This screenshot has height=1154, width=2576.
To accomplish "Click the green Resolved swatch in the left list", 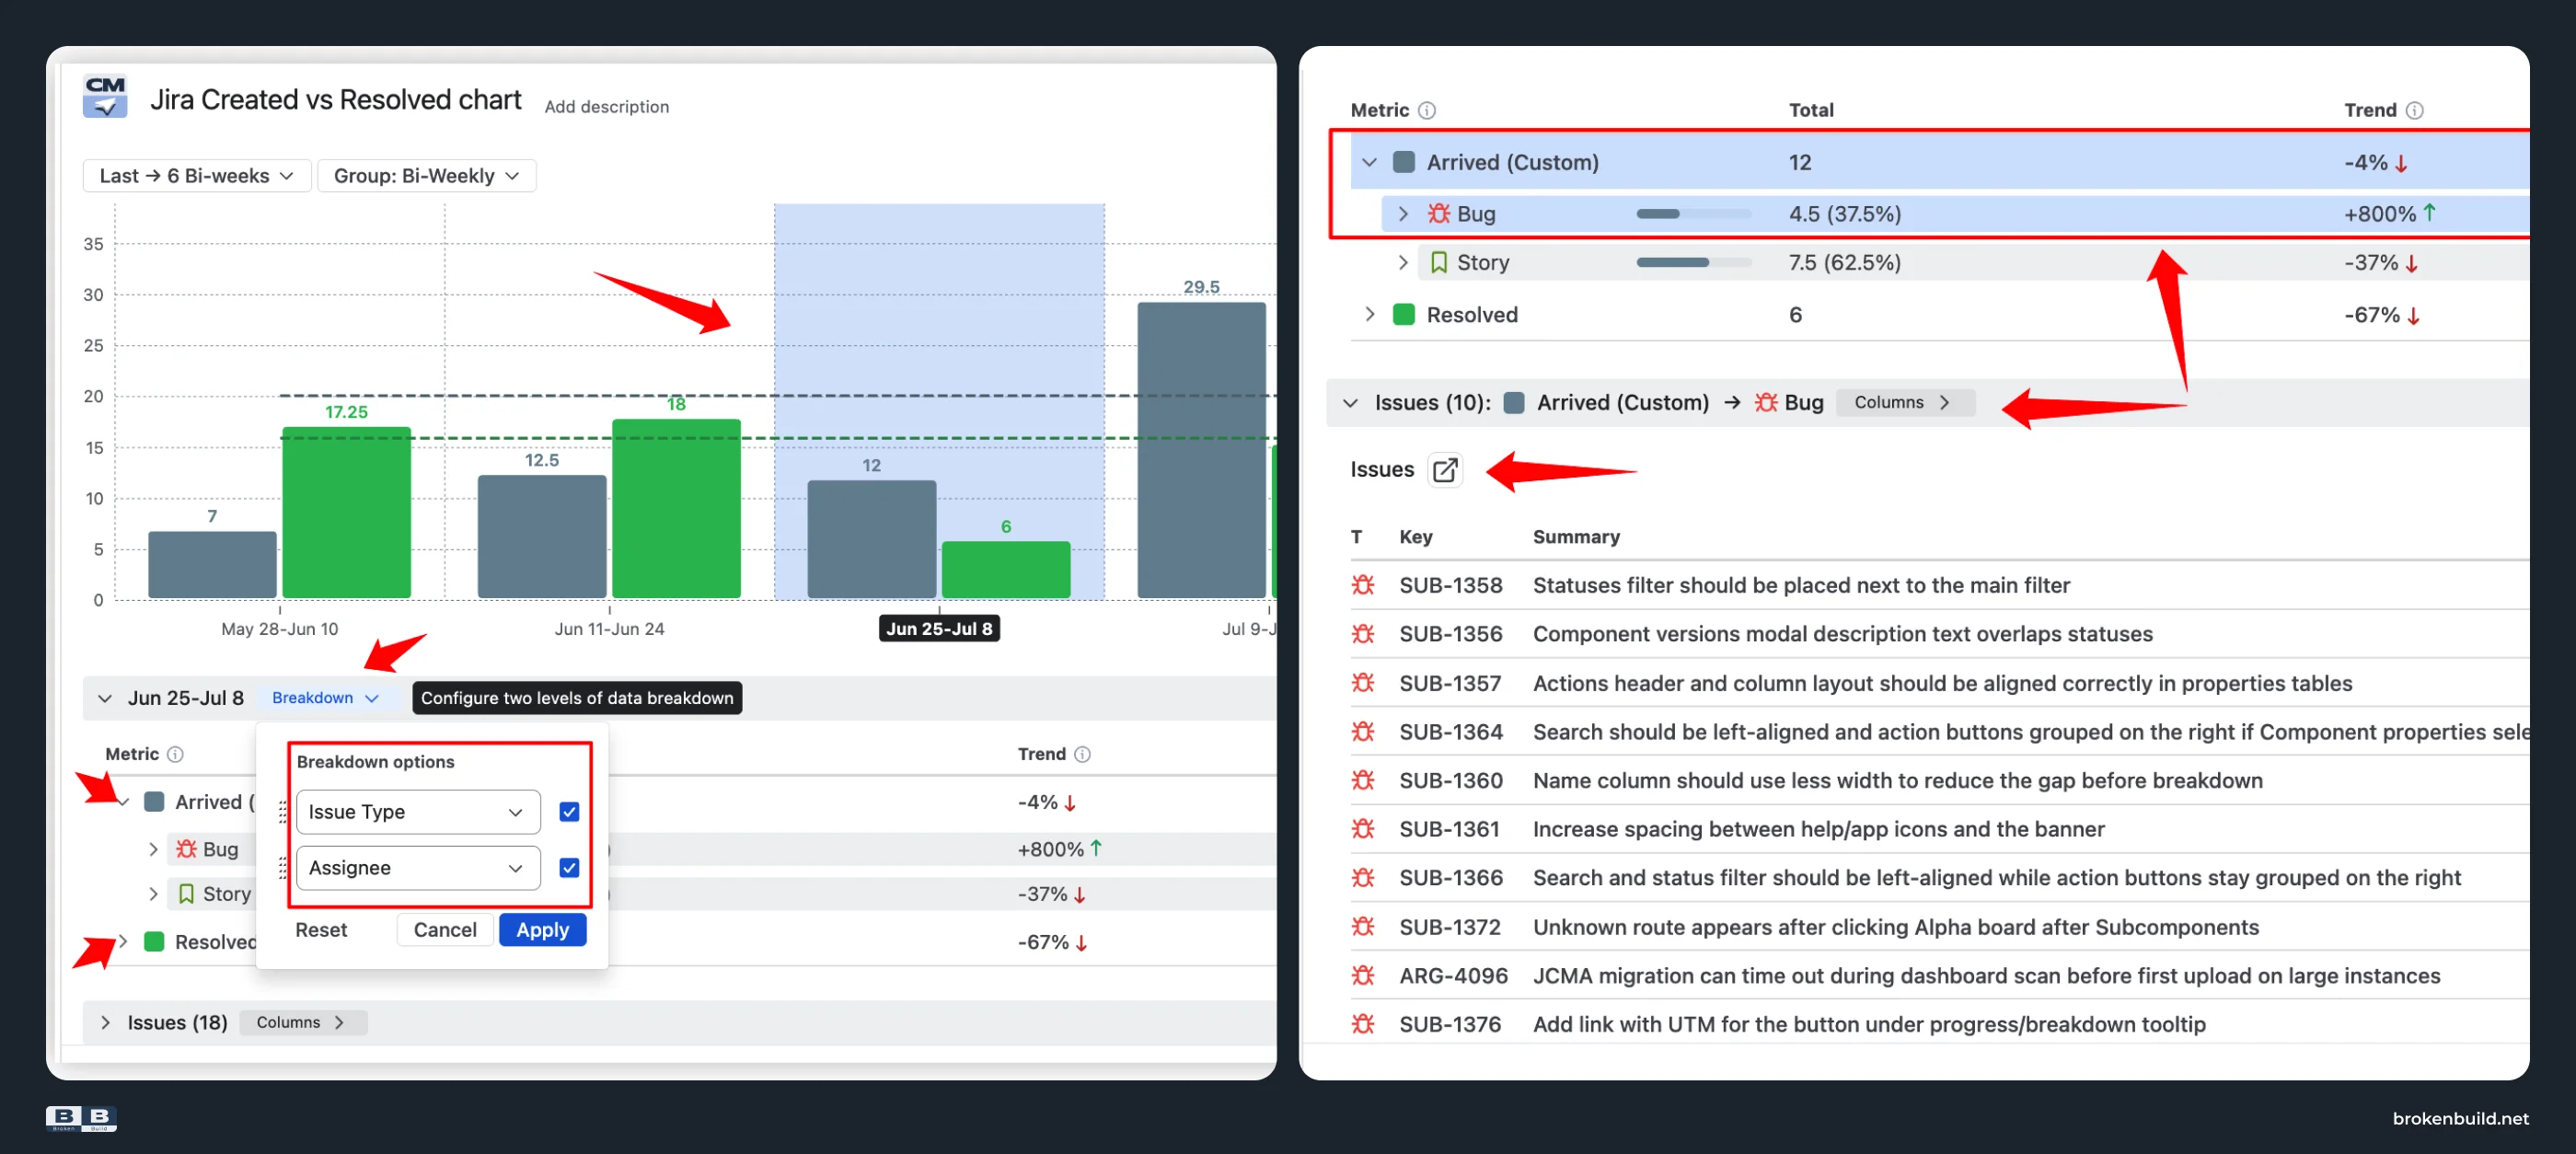I will click(154, 941).
